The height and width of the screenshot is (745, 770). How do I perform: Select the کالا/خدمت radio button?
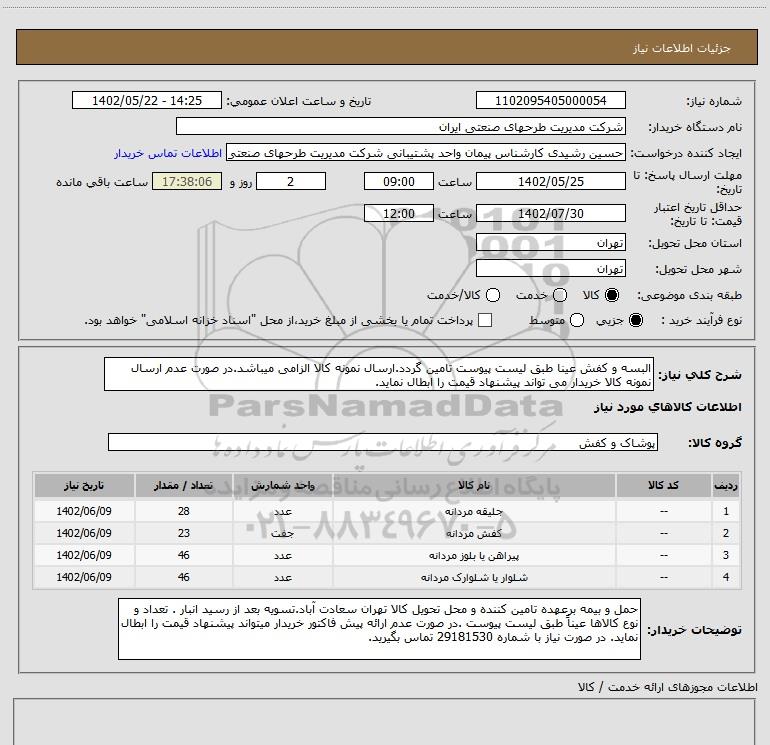coord(493,295)
